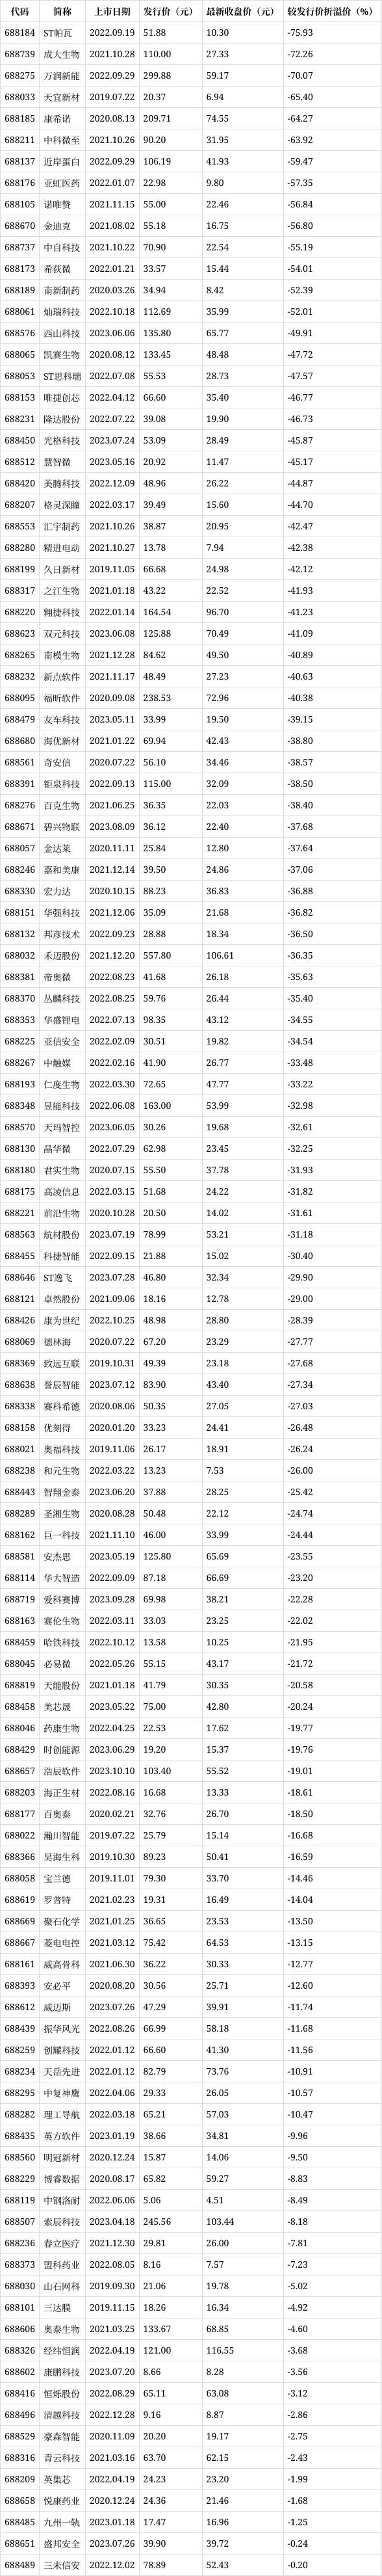Click the 代码 column header
Screen dimensions: 382x2576
[19, 12]
